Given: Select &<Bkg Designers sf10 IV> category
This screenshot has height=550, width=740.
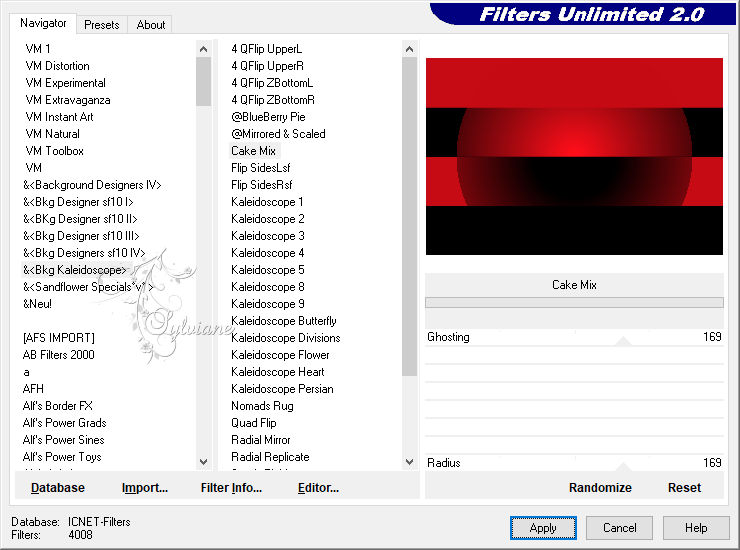Looking at the screenshot, I should [x=84, y=253].
